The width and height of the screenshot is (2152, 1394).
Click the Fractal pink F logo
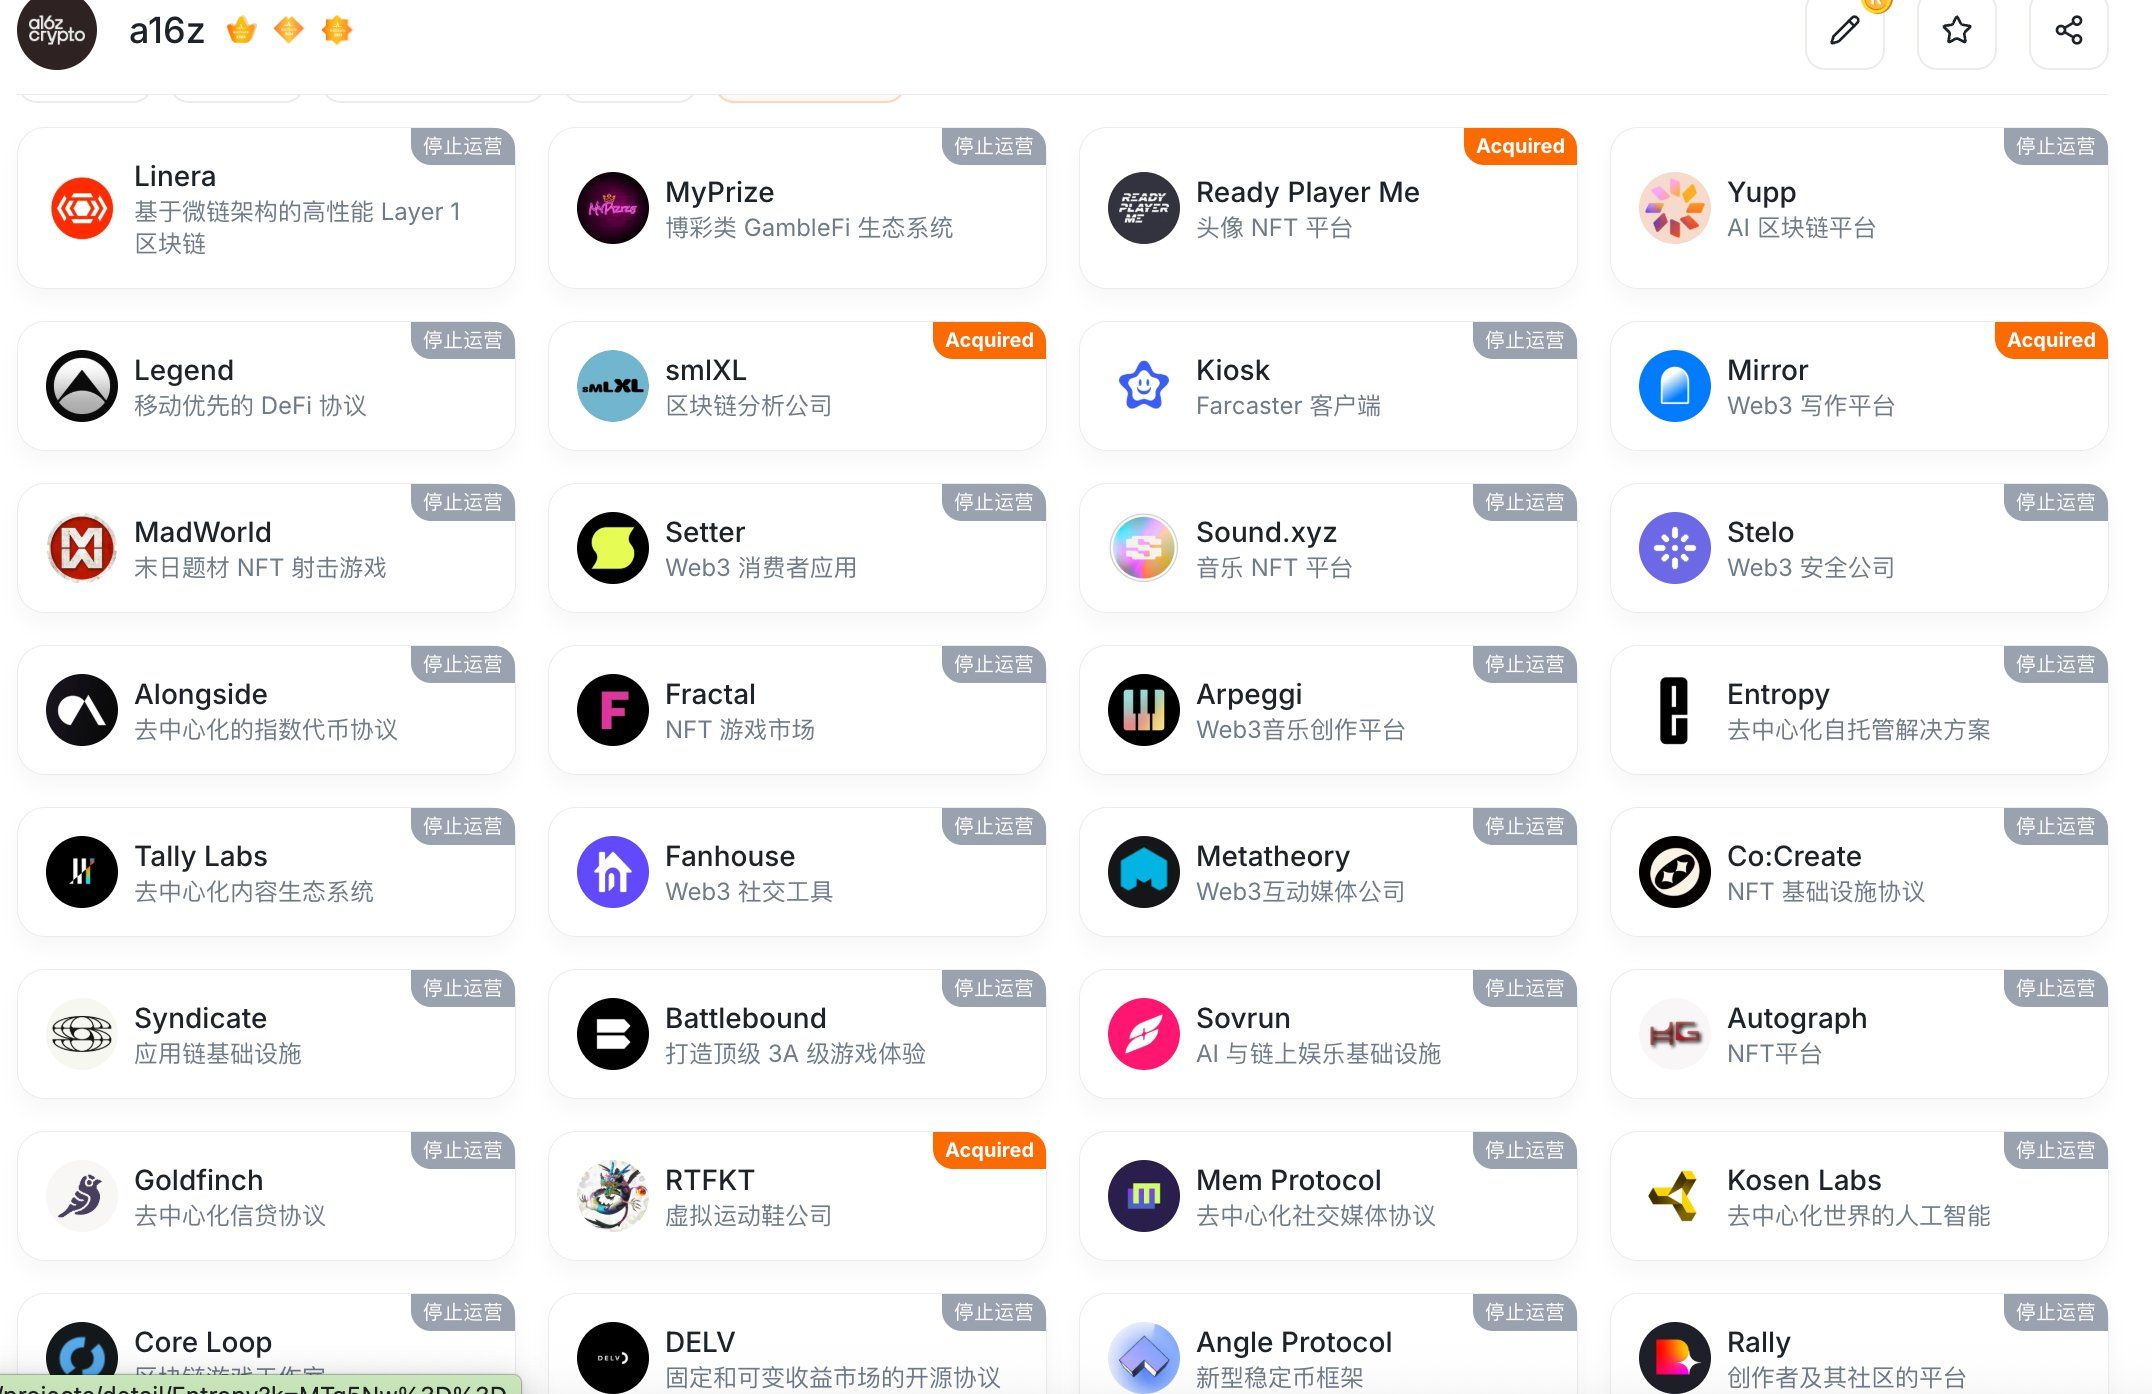tap(613, 710)
